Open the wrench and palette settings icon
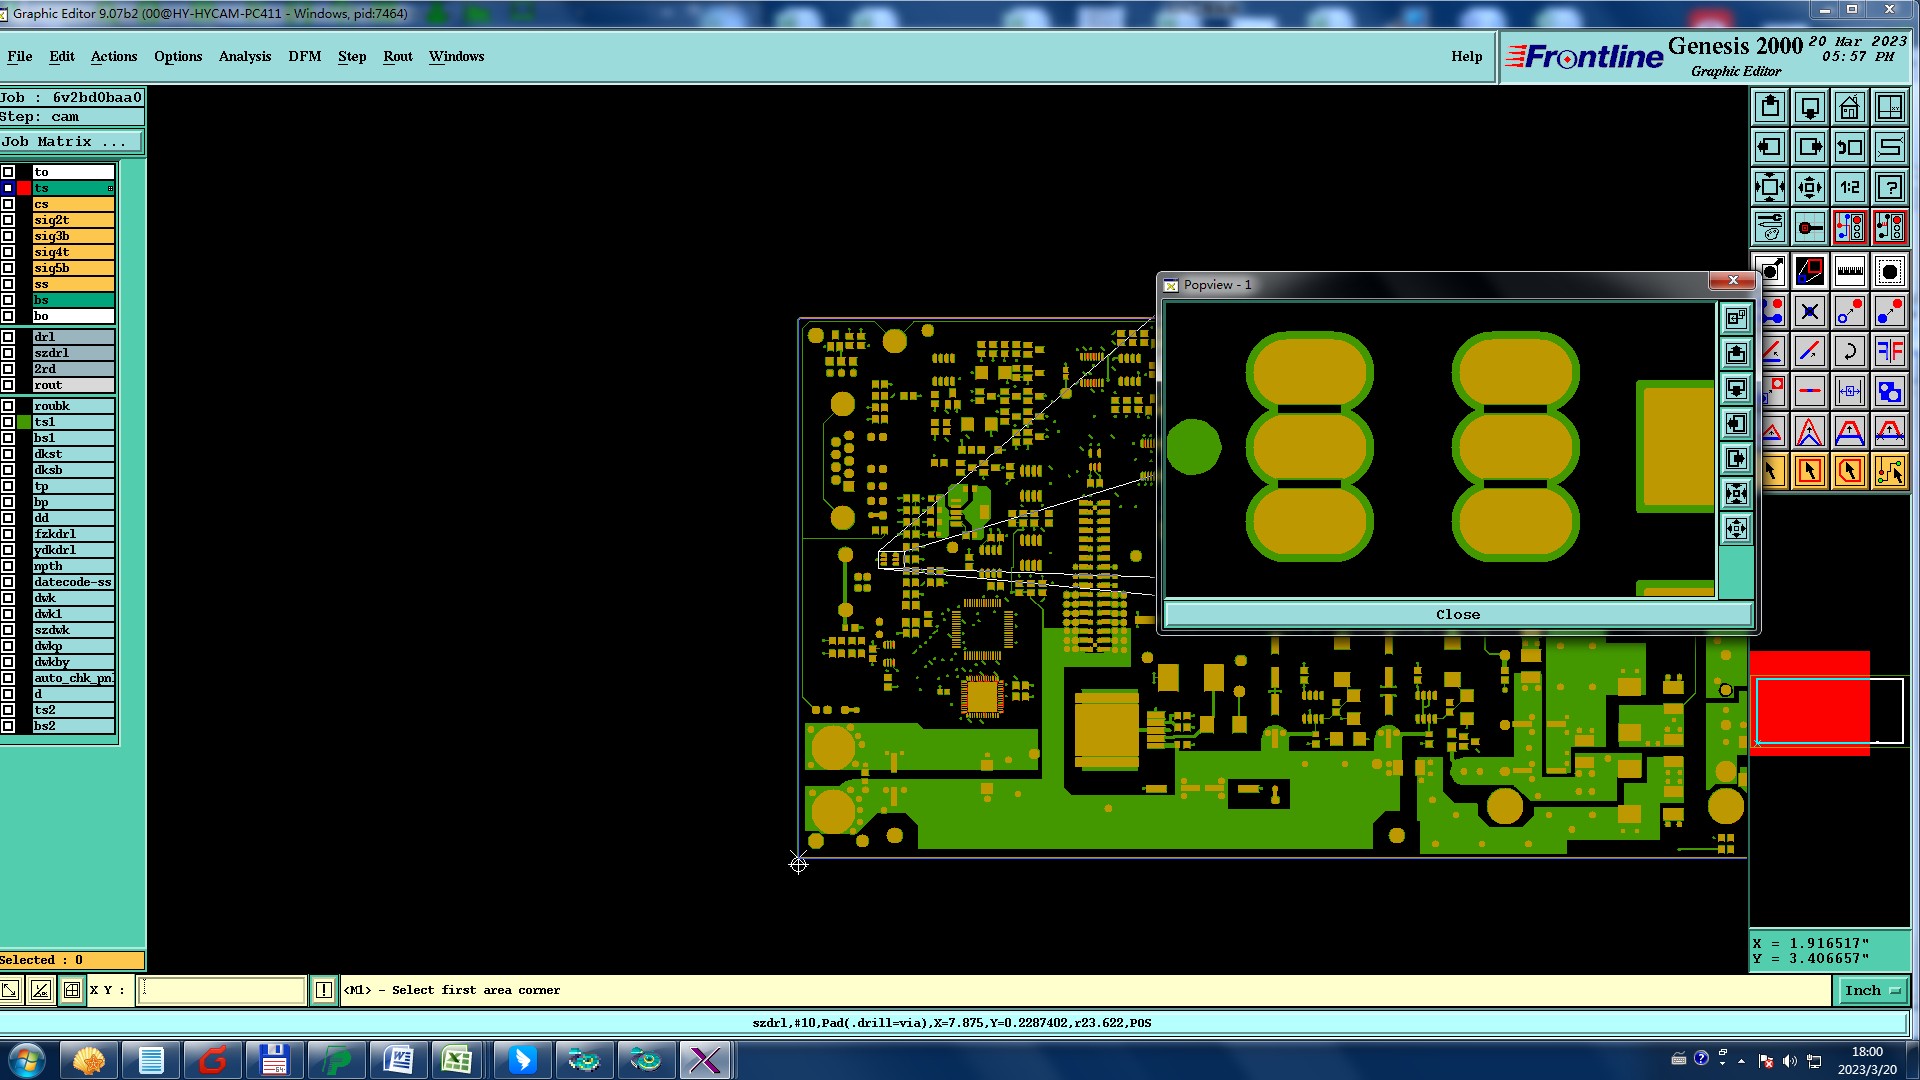Screen dimensions: 1920x1080 1769,227
